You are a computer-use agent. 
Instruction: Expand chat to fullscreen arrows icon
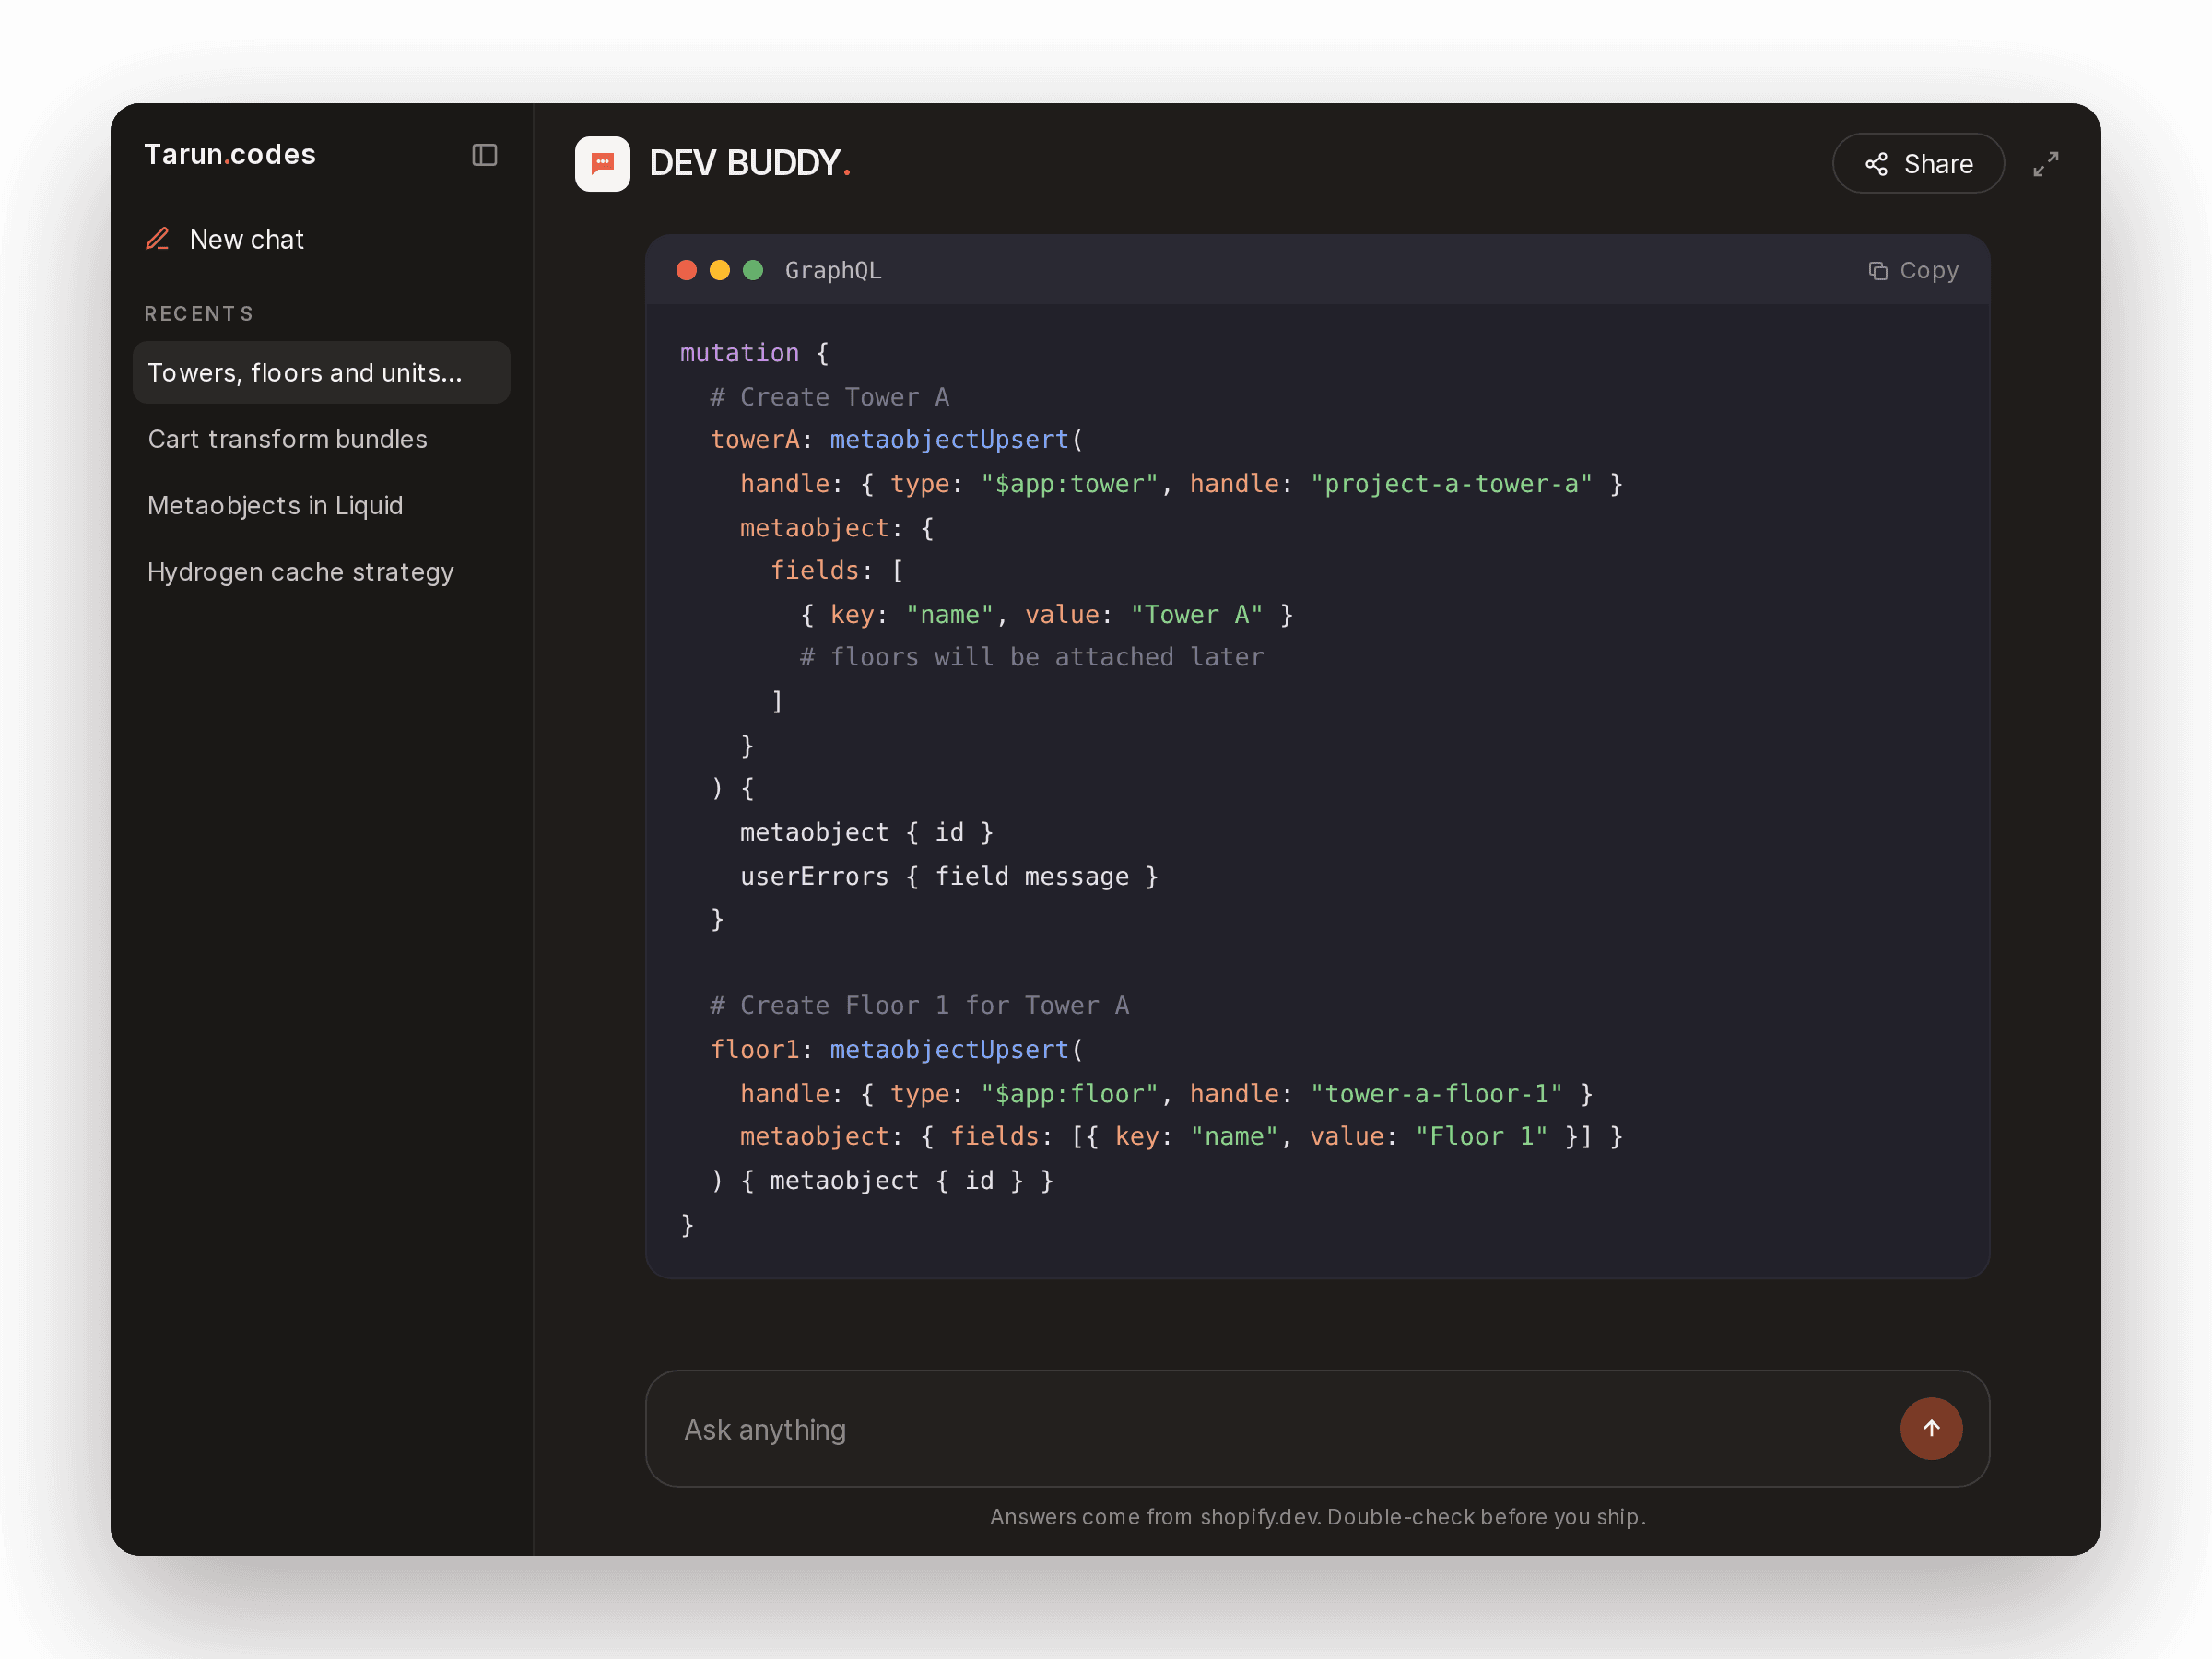coord(2046,164)
